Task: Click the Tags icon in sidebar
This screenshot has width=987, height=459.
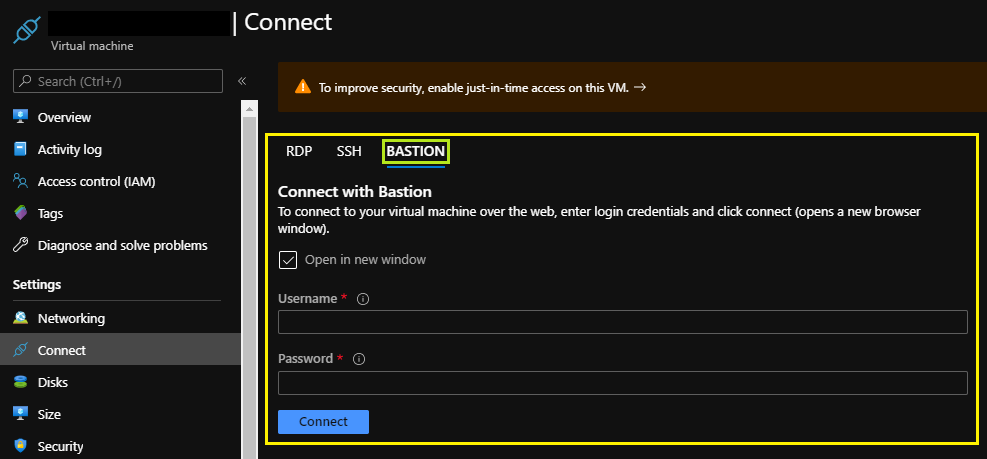Action: (x=21, y=213)
